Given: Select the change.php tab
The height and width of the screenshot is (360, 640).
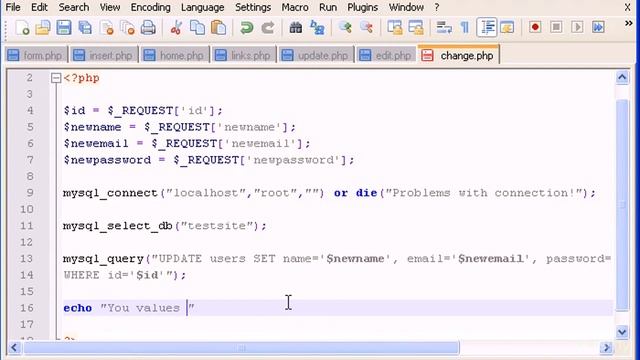Looking at the screenshot, I should click(458, 55).
